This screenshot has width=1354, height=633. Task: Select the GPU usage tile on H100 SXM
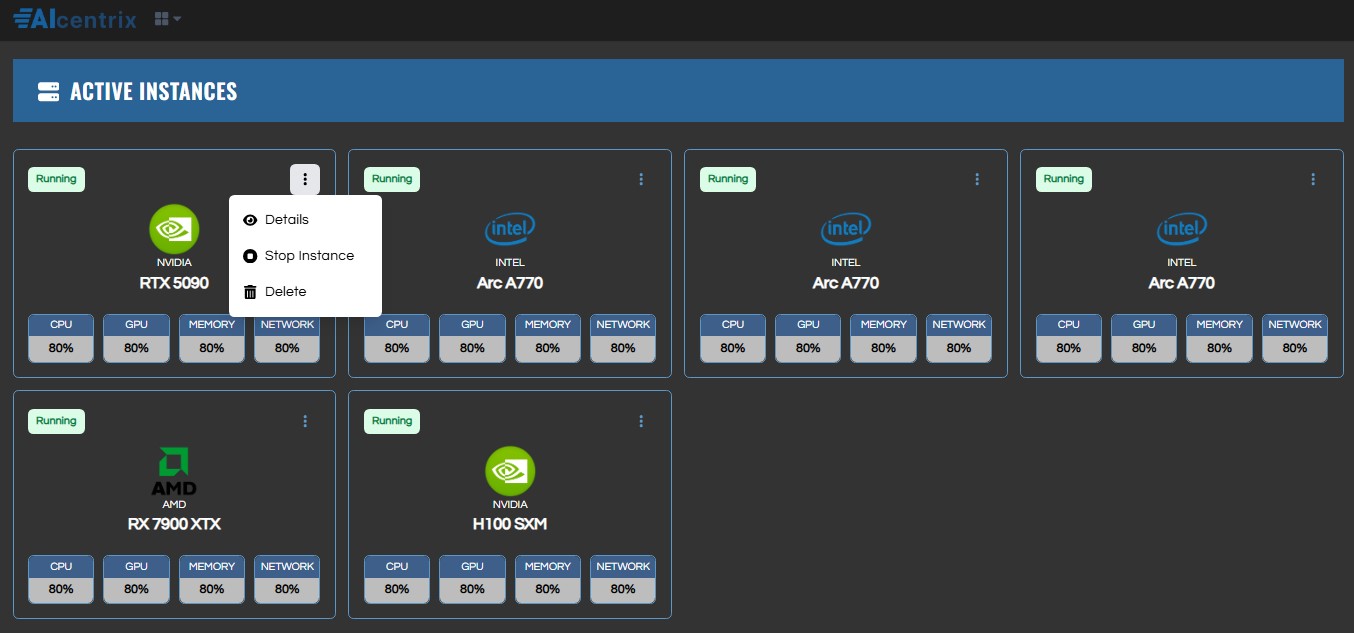472,579
